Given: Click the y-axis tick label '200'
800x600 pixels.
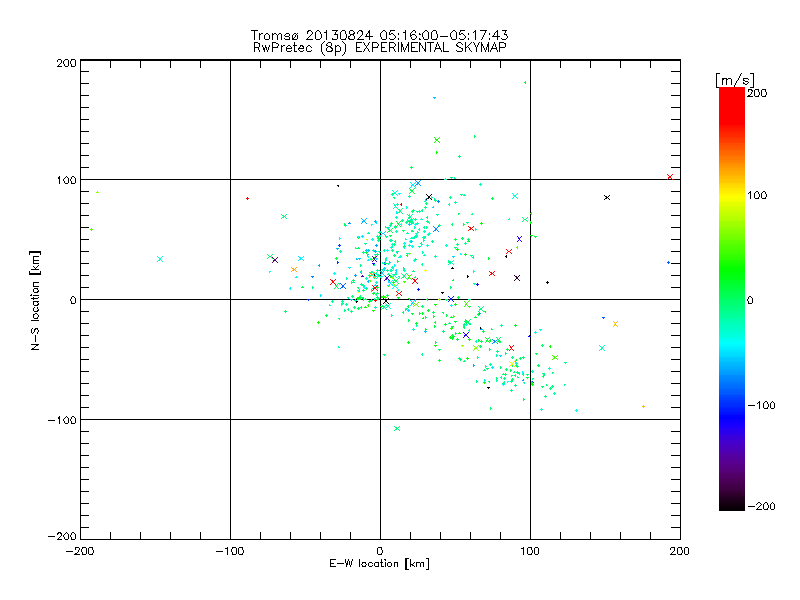Looking at the screenshot, I should click(66, 64).
